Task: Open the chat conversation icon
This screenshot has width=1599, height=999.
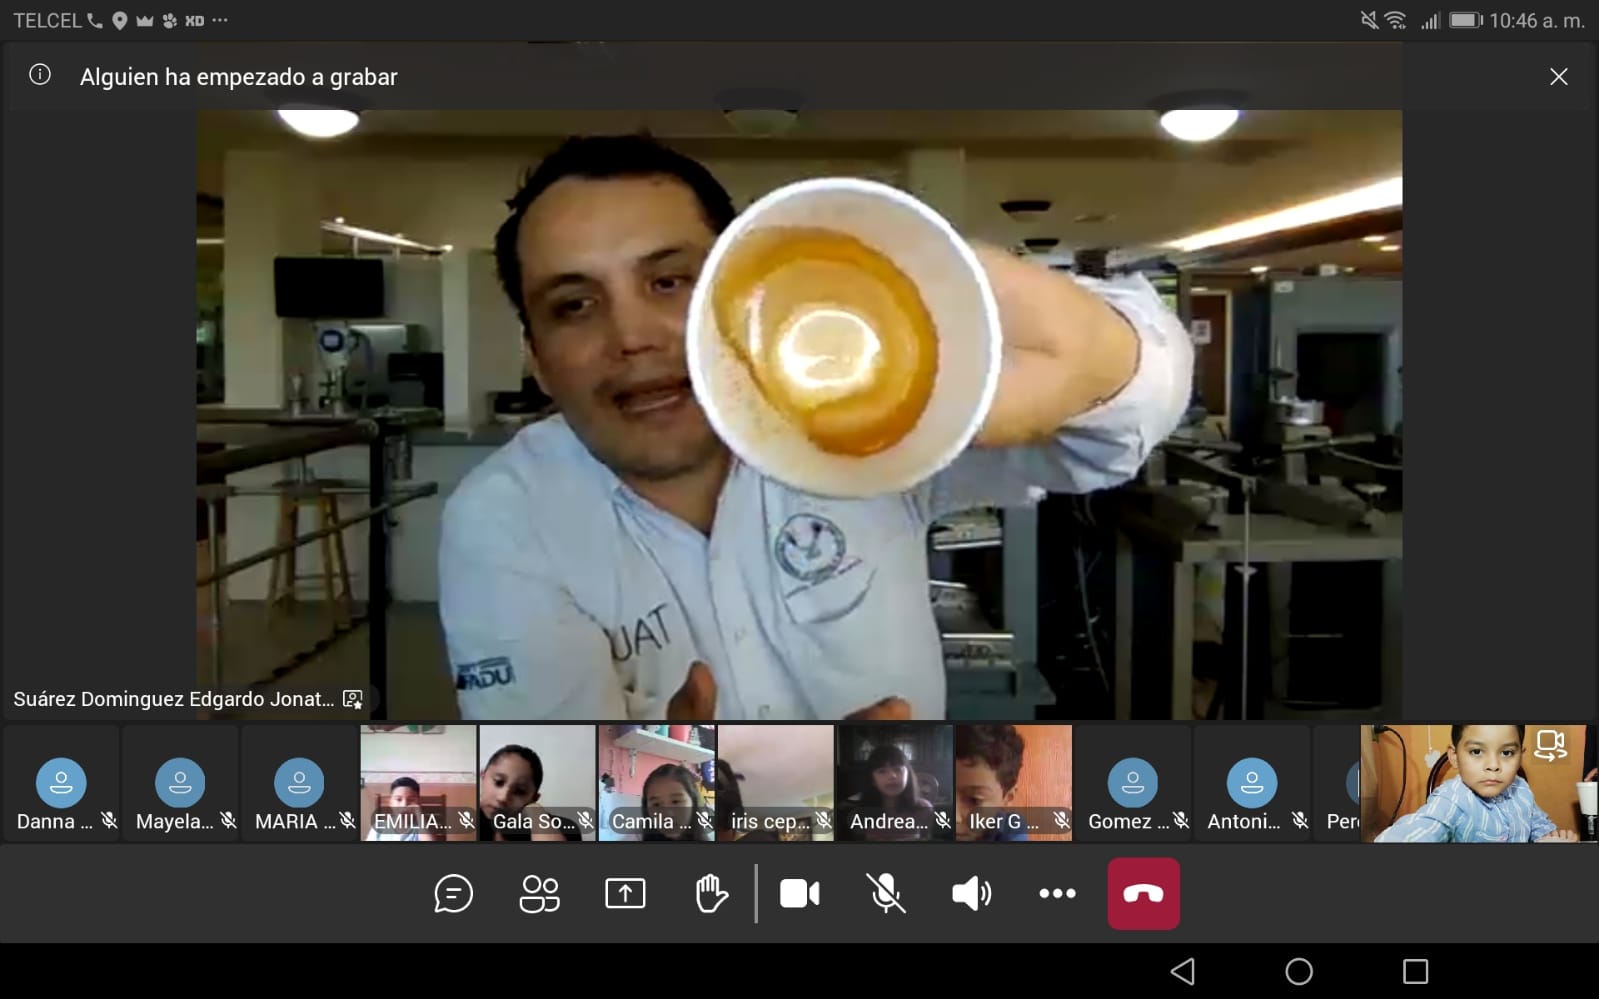Action: tap(453, 893)
